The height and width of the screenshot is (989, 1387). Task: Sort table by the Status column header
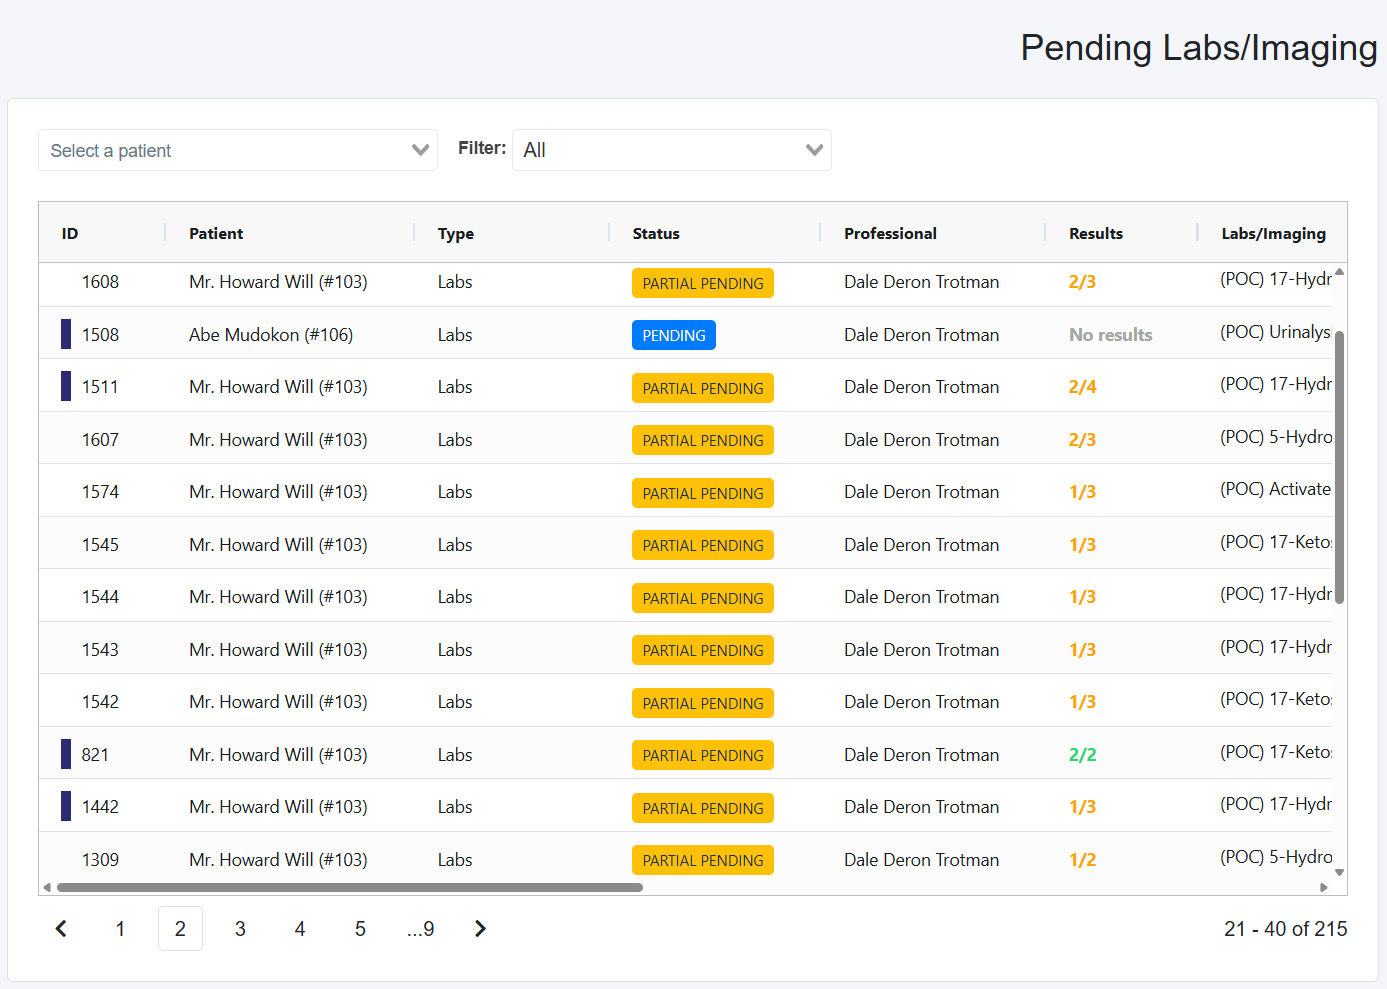tap(656, 233)
